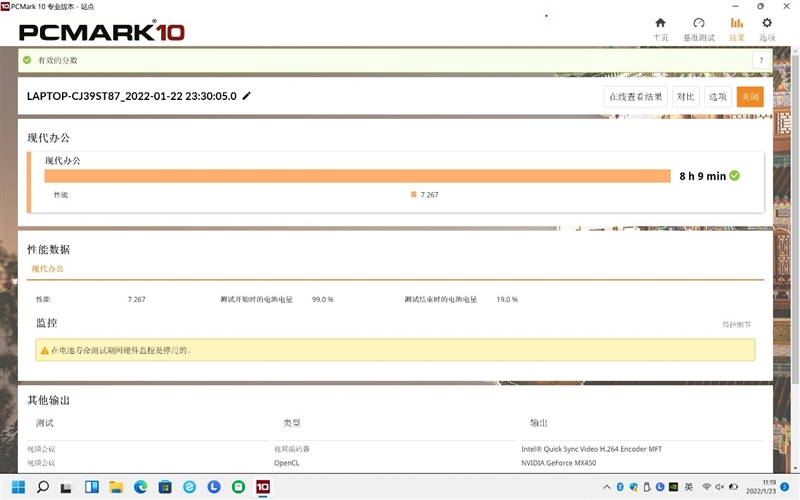Select the Modern Office tab under performance data
This screenshot has width=800, height=500.
tap(47, 268)
